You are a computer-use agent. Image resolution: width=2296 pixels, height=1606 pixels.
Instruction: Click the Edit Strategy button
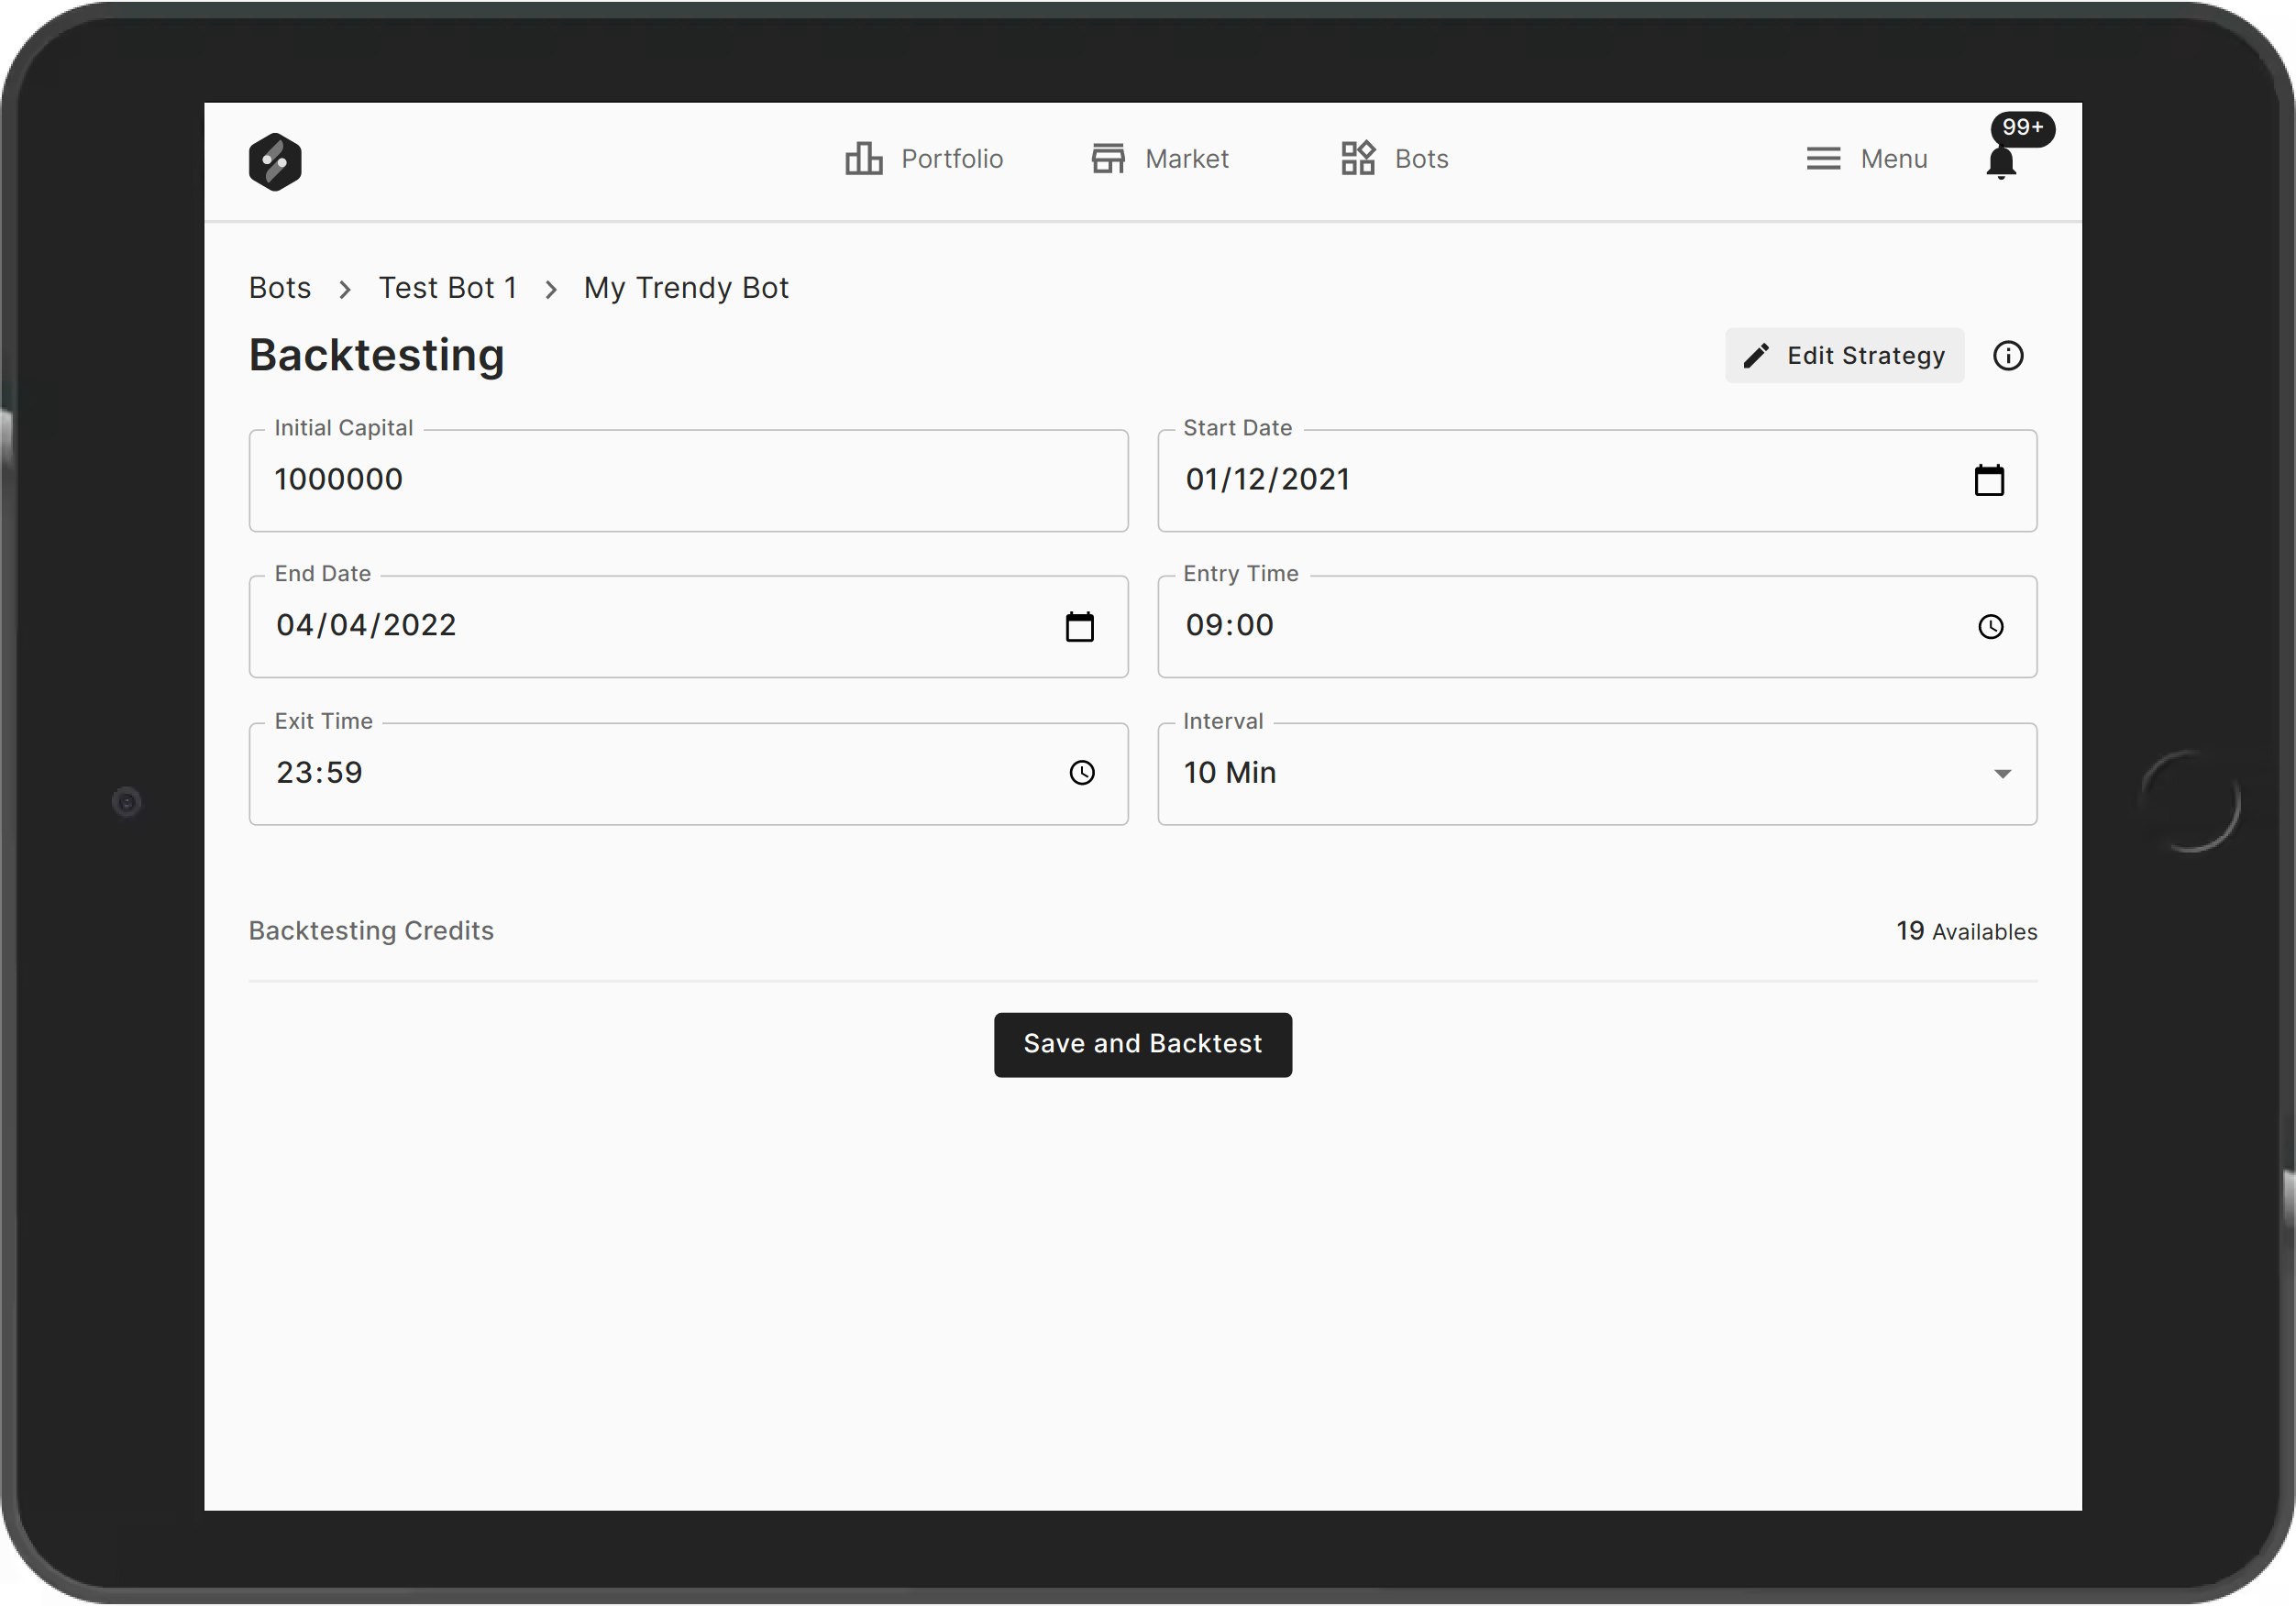(1844, 356)
